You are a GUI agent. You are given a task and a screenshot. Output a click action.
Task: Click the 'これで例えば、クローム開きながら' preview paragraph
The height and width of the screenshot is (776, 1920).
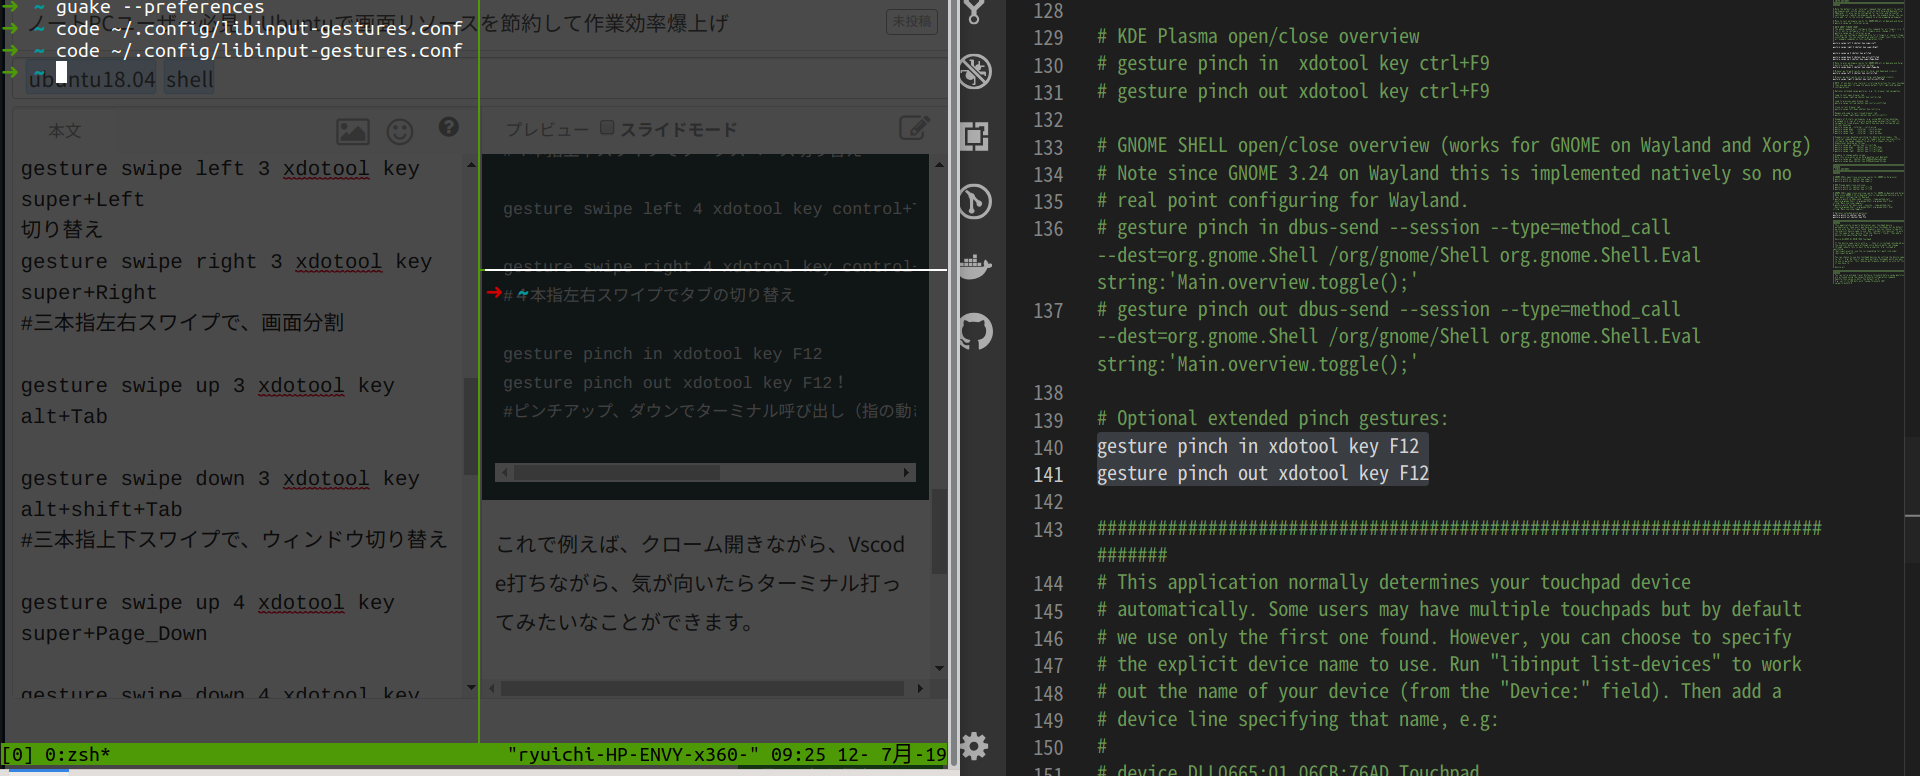[x=700, y=583]
